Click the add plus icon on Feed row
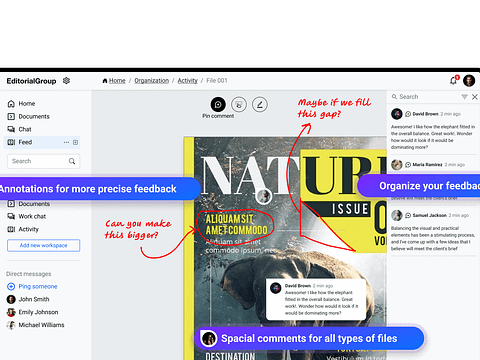This screenshot has width=480, height=360. coord(76,142)
